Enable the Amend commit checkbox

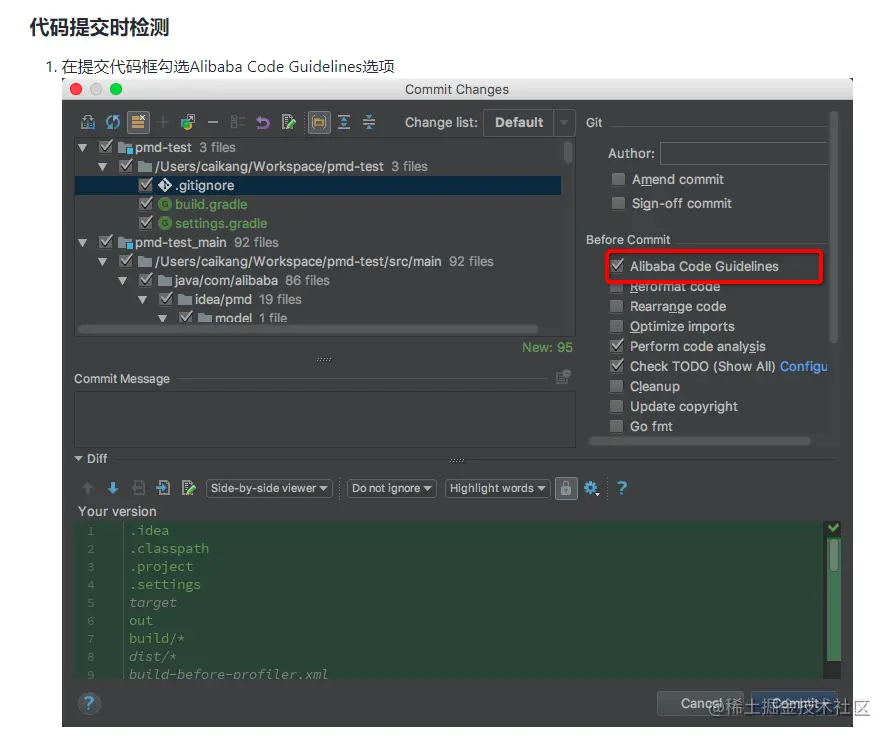618,179
